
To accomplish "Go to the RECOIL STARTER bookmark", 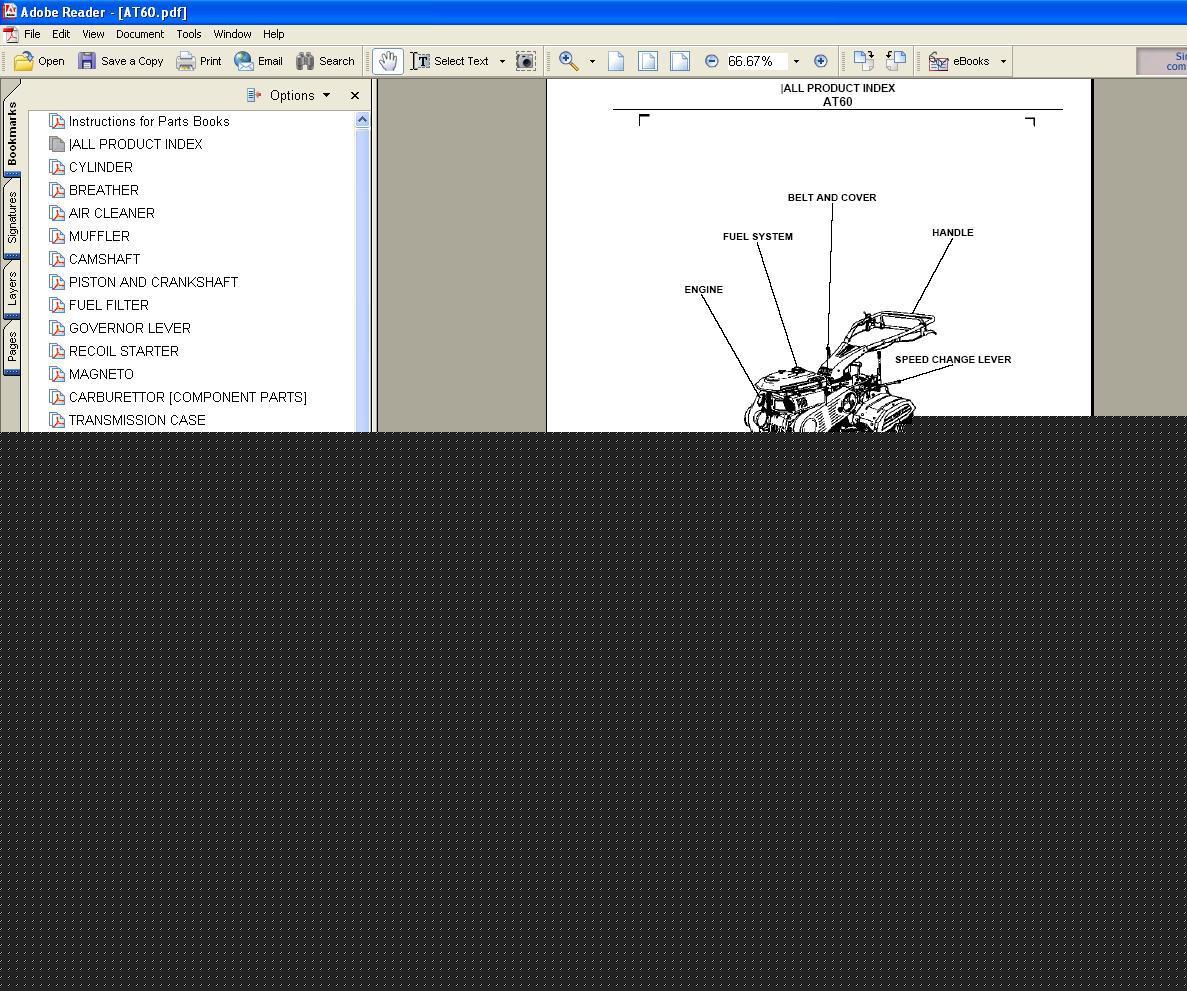I will click(x=123, y=351).
